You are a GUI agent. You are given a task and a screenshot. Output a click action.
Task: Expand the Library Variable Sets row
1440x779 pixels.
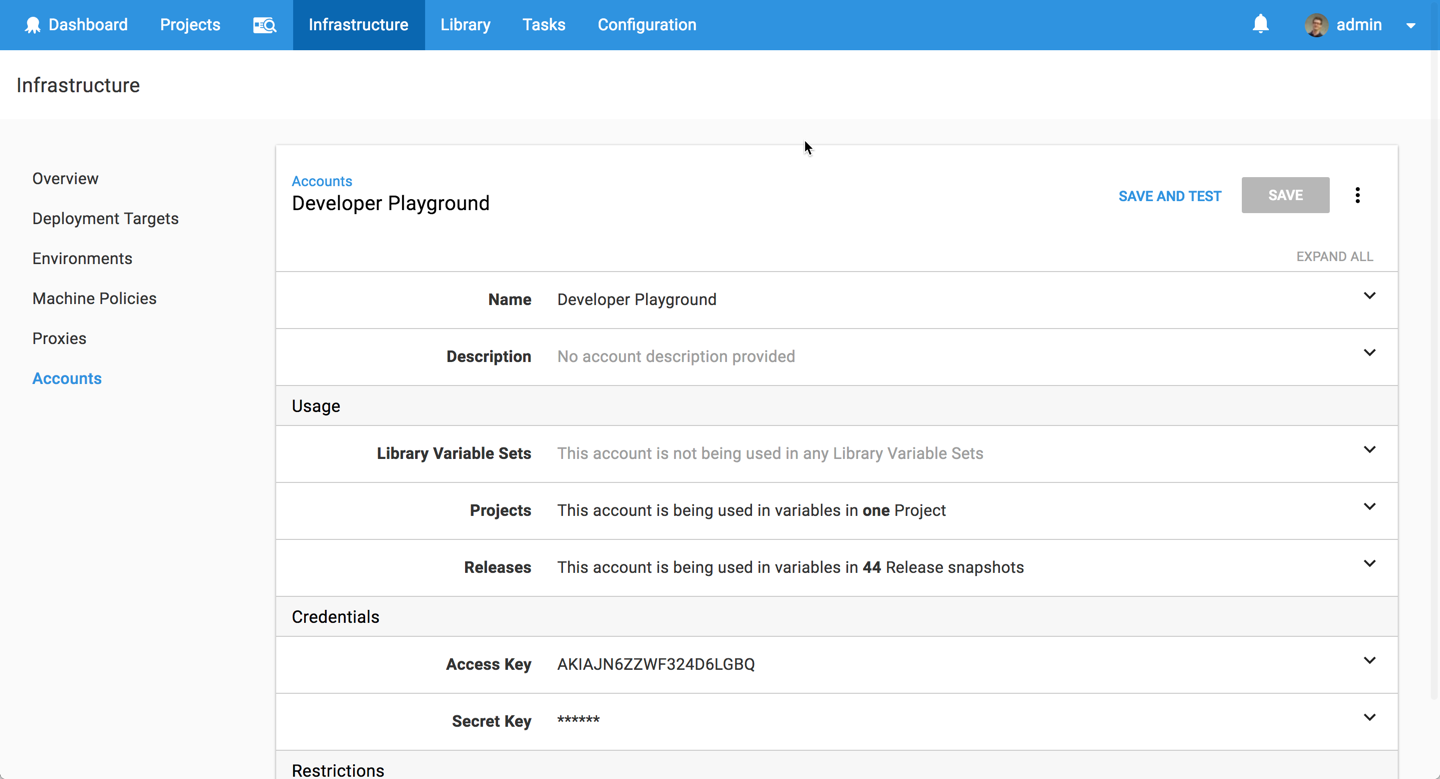click(1369, 450)
